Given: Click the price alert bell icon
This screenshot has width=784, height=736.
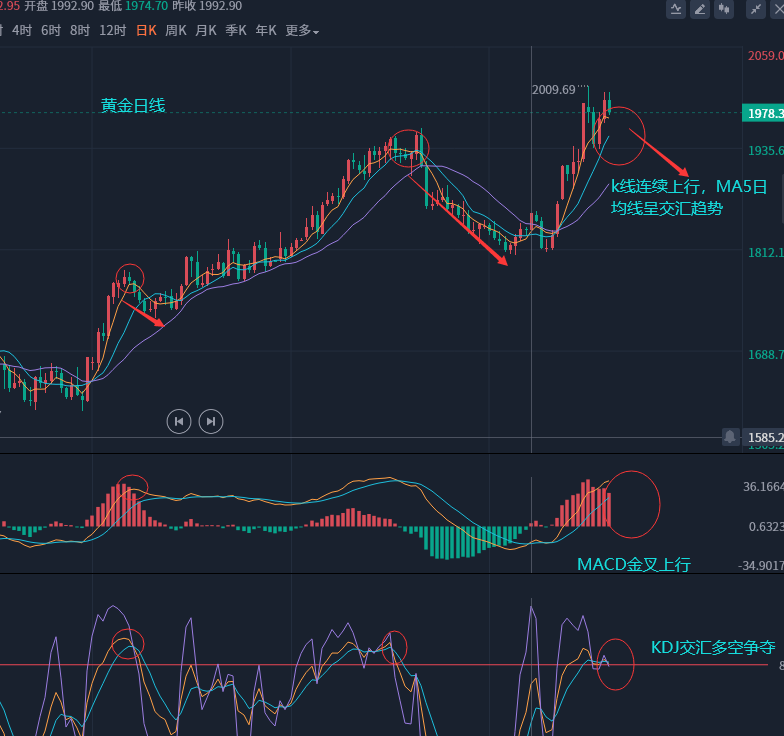Looking at the screenshot, I should (730, 437).
